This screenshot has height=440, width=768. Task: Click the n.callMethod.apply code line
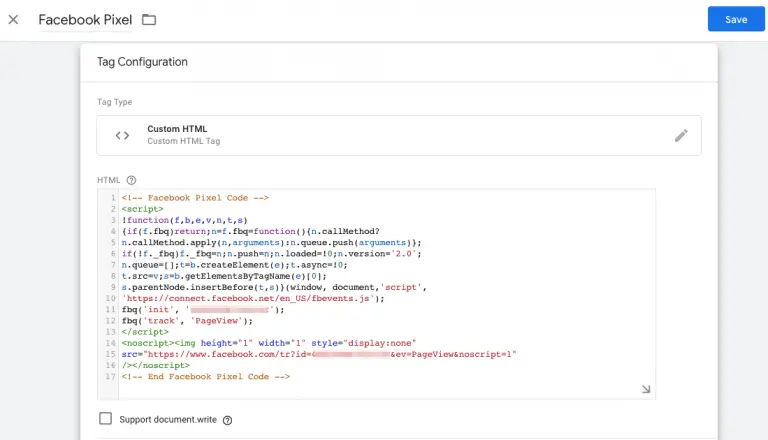pos(271,243)
